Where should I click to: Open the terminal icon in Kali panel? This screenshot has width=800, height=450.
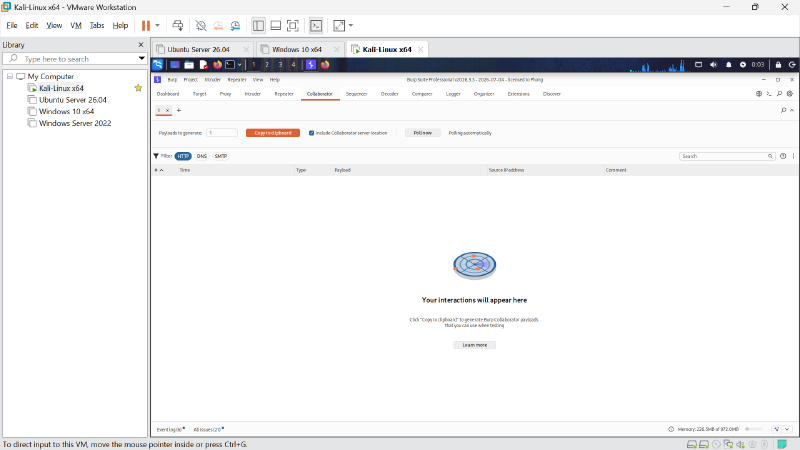230,65
